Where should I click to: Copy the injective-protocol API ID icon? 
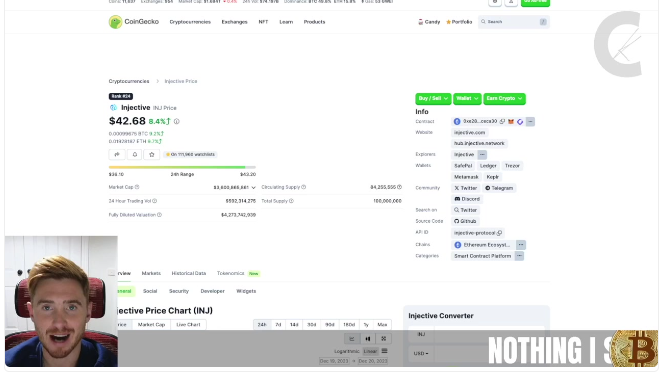[x=499, y=233]
